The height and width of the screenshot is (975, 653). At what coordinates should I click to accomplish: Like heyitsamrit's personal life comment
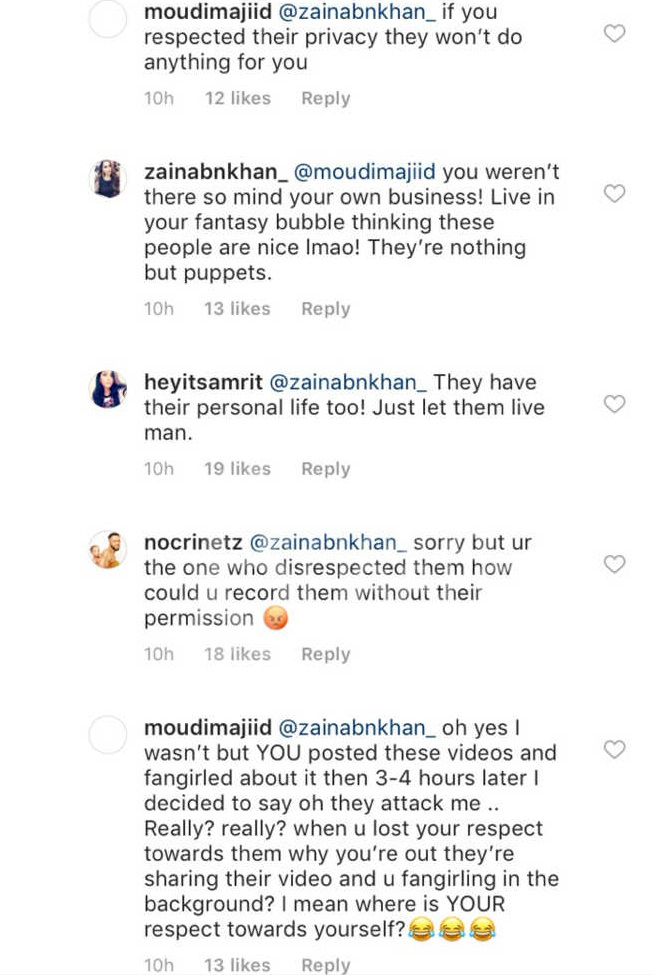(615, 404)
